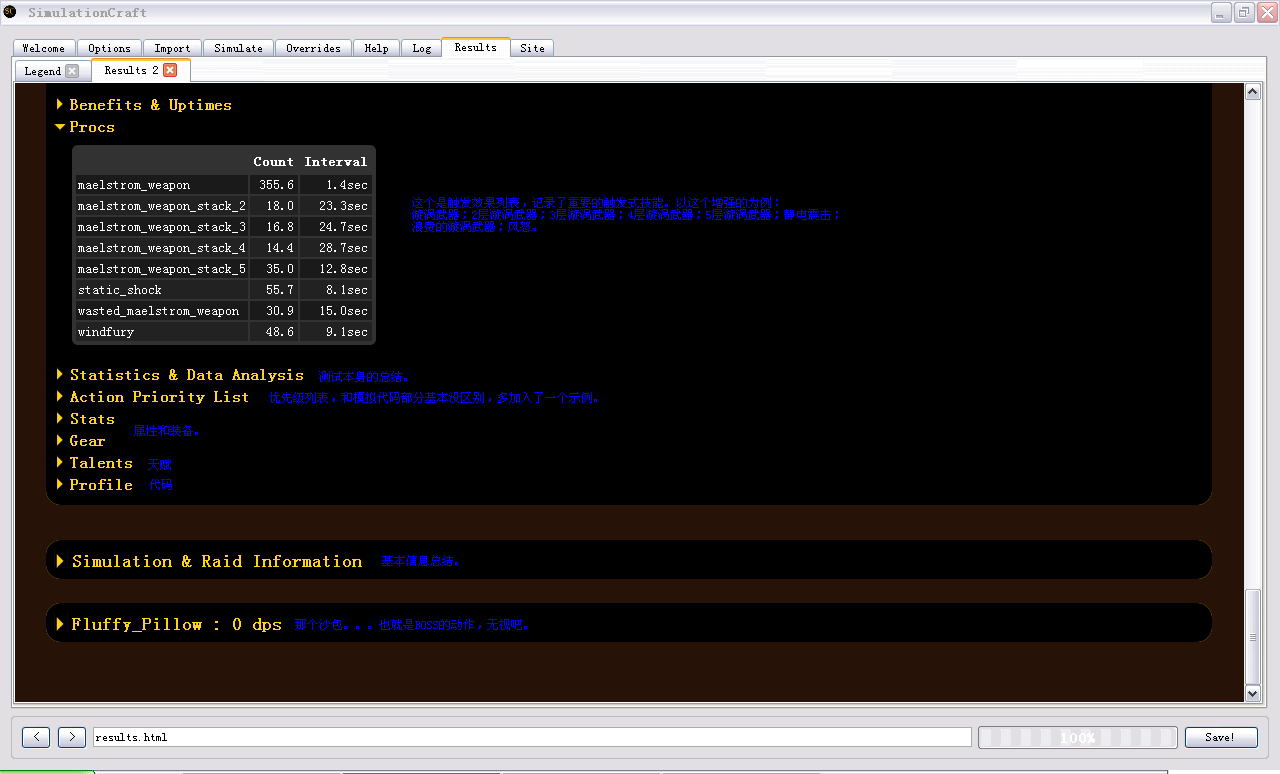The height and width of the screenshot is (774, 1280).
Task: Click the forward navigation arrow button
Action: pyautogui.click(x=72, y=737)
